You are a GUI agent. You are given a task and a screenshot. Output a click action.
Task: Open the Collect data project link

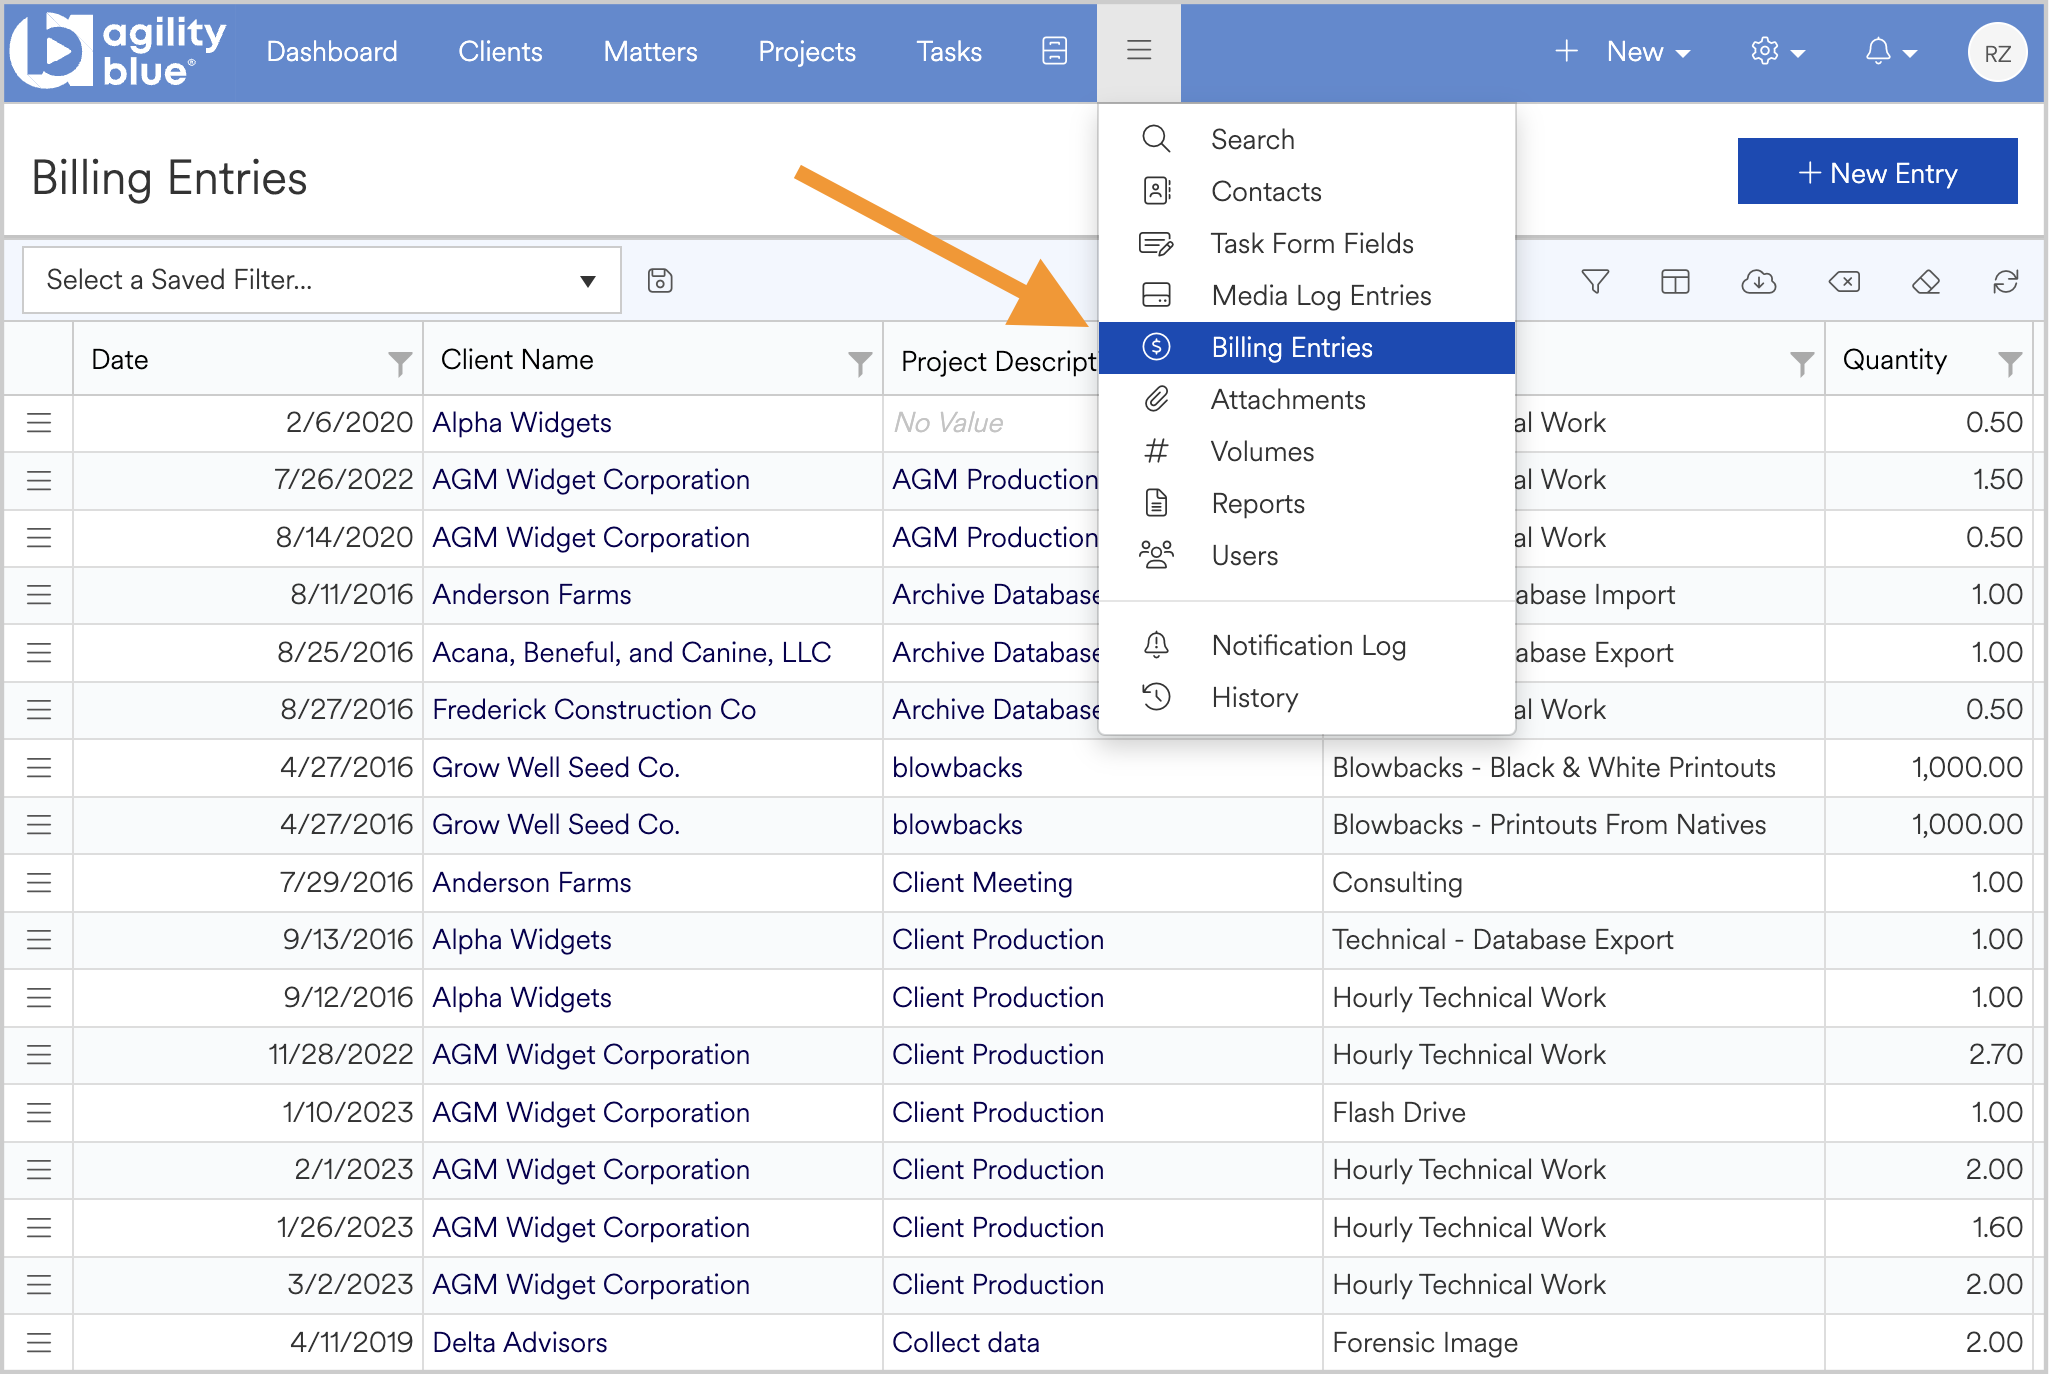pos(966,1343)
